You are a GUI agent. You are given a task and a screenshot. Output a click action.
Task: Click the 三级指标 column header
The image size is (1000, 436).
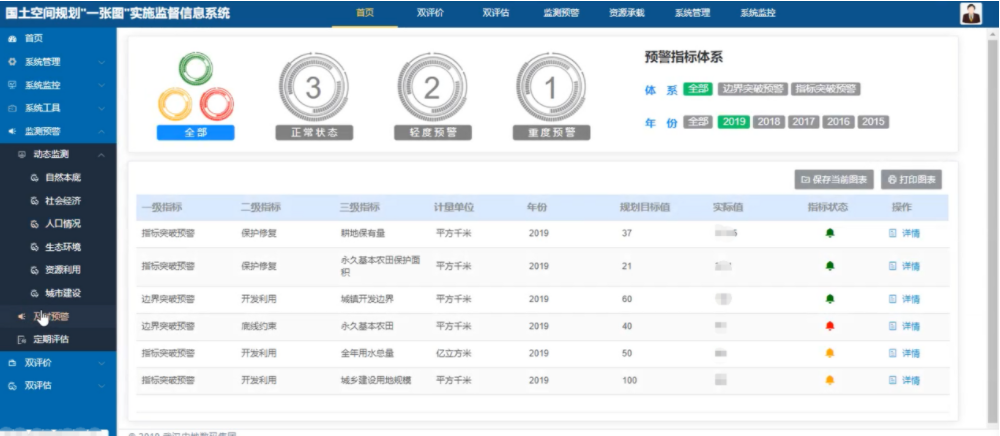[x=360, y=208]
